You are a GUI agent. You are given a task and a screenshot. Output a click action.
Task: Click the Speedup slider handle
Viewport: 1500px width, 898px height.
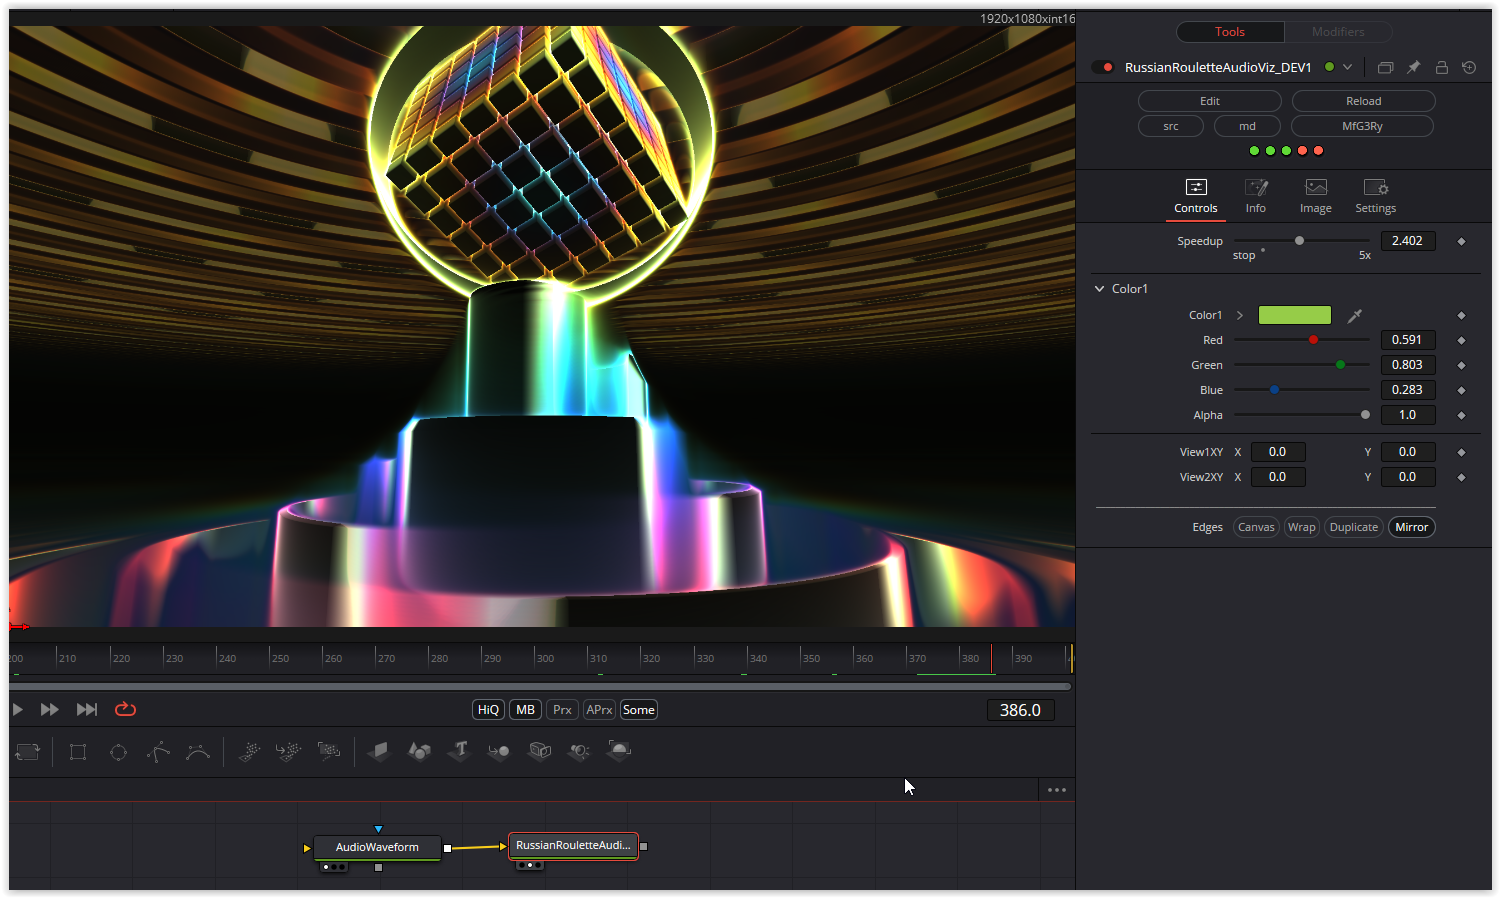point(1299,241)
